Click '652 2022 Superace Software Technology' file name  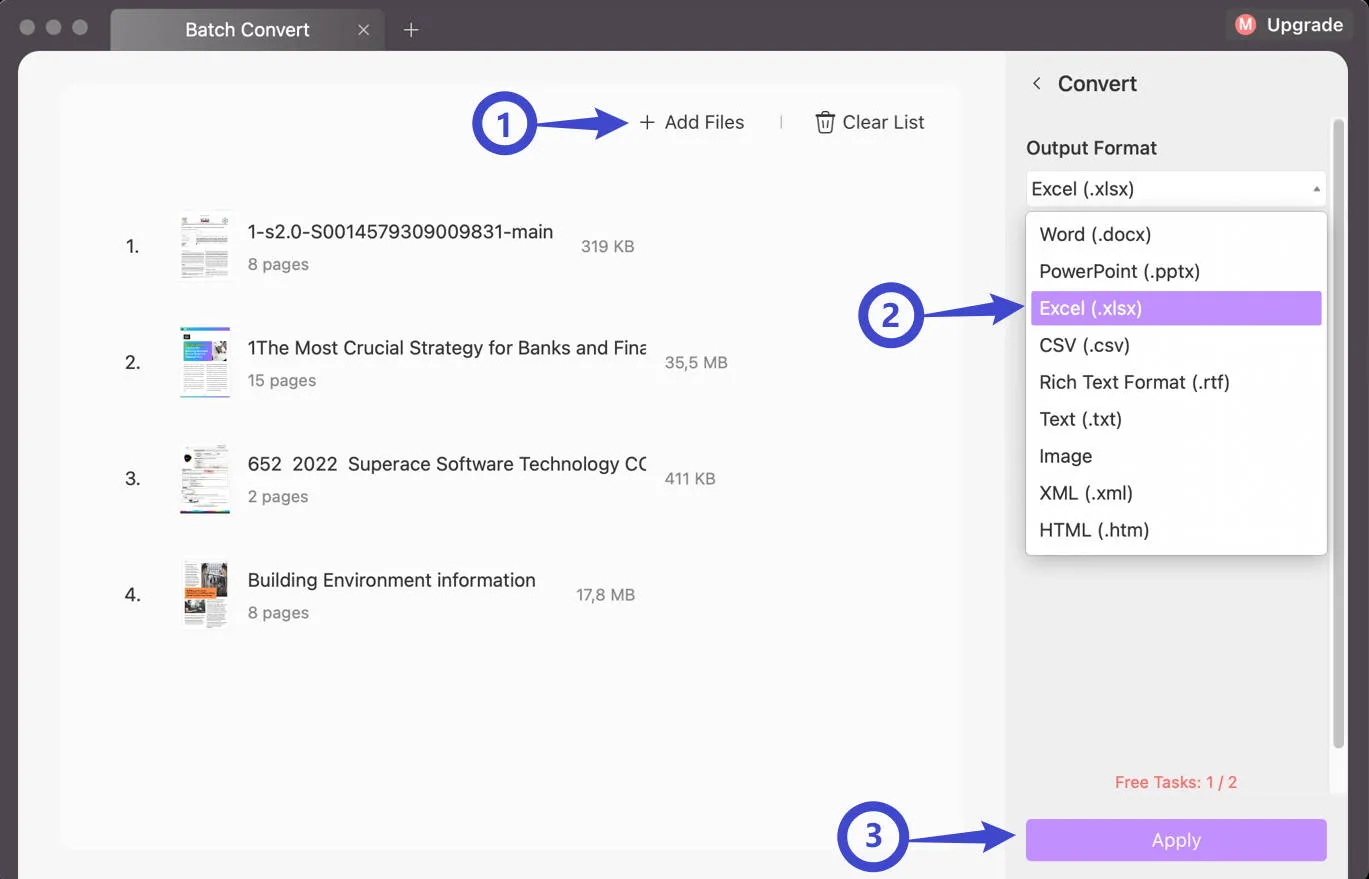(447, 464)
